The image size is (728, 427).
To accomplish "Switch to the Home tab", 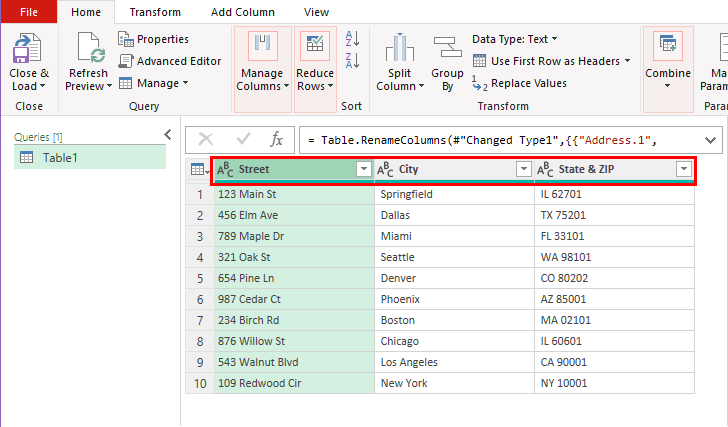I will tap(86, 12).
